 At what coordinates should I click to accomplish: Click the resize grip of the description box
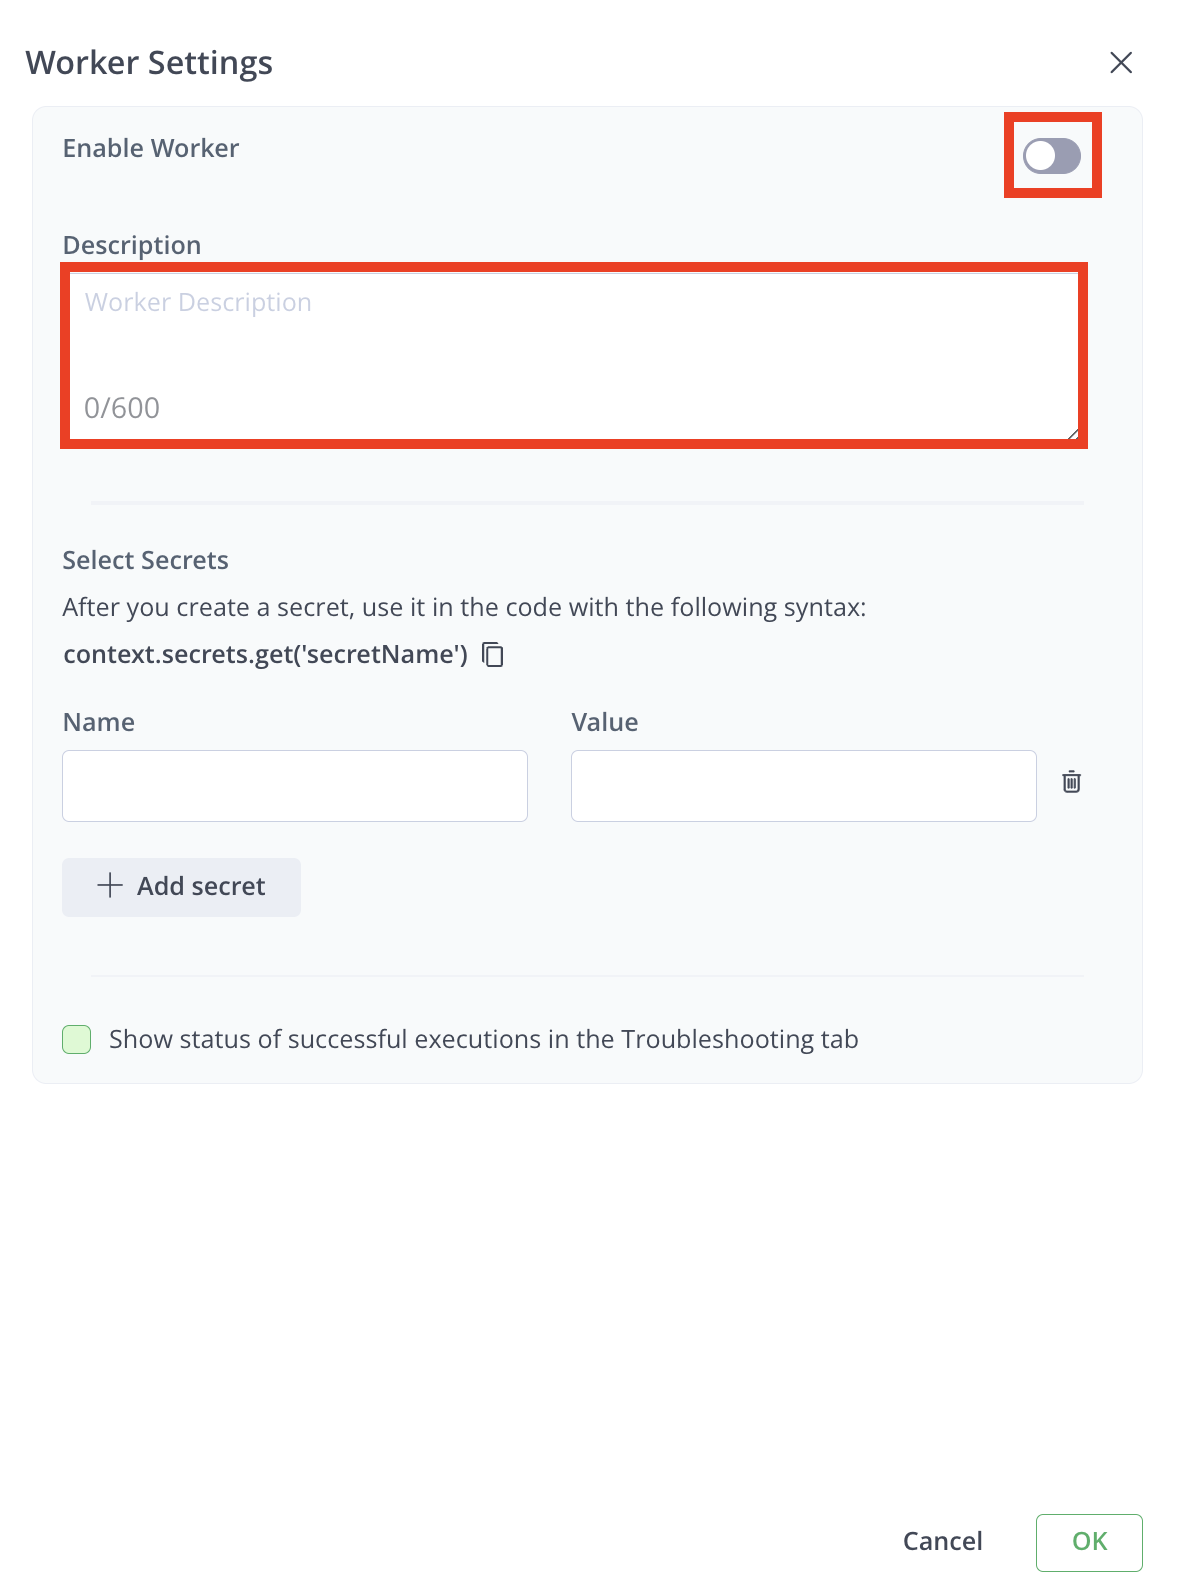tap(1073, 432)
